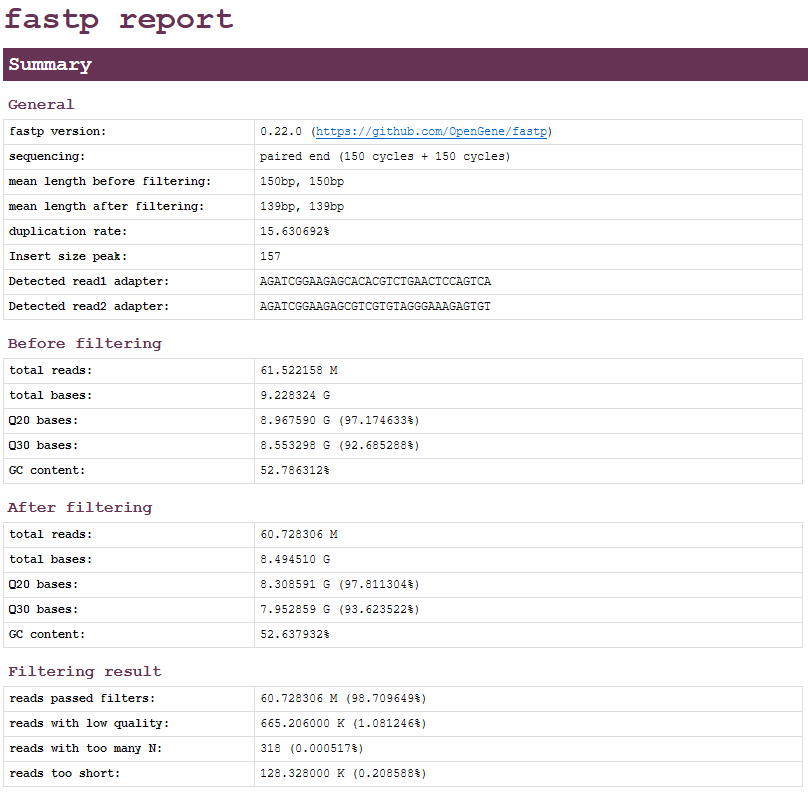
Task: Click the GC content 52.786312% cell
Action: pos(298,470)
